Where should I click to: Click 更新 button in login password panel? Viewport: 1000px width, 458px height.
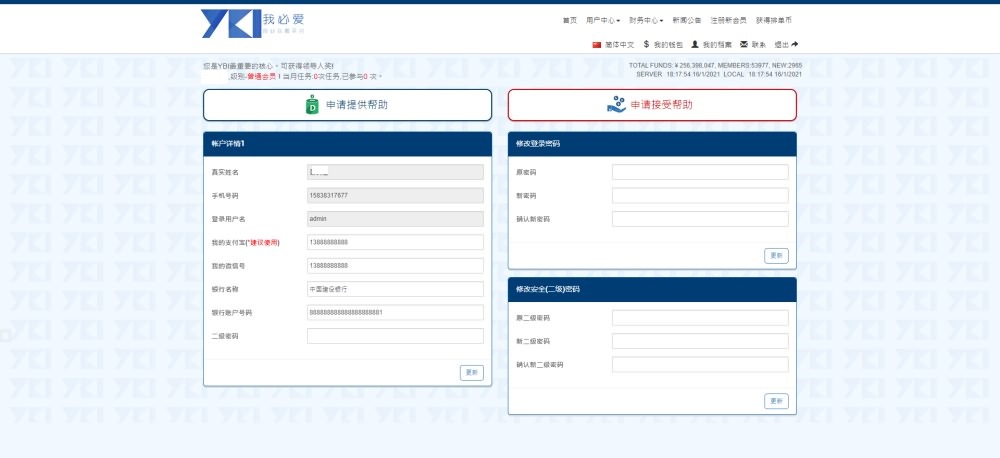[x=776, y=256]
